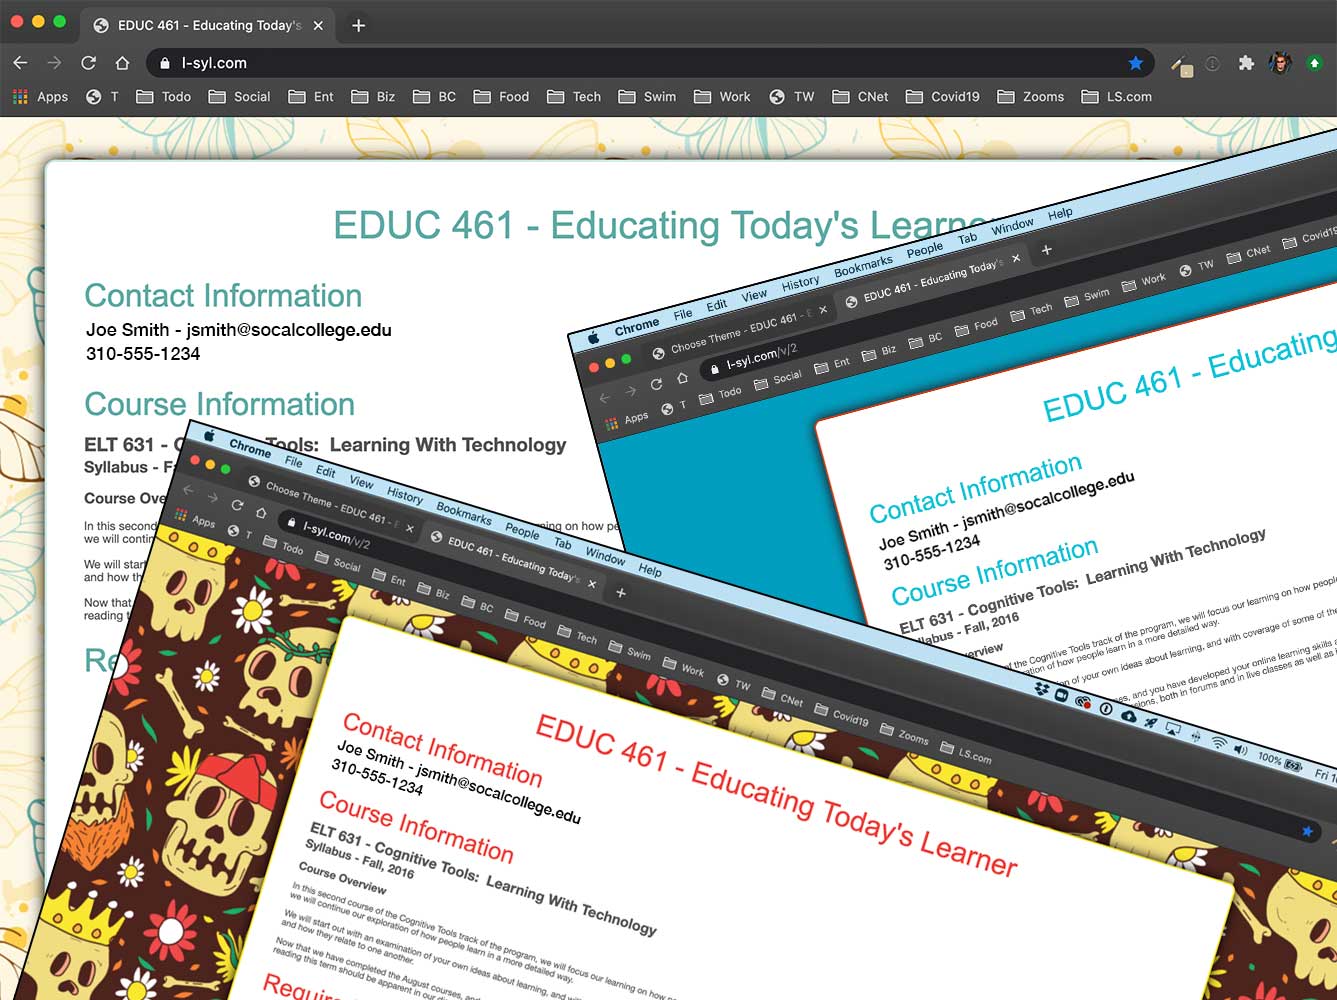The width and height of the screenshot is (1337, 1000).
Task: Open the CNet bookmarks folder in main window
Action: (860, 97)
